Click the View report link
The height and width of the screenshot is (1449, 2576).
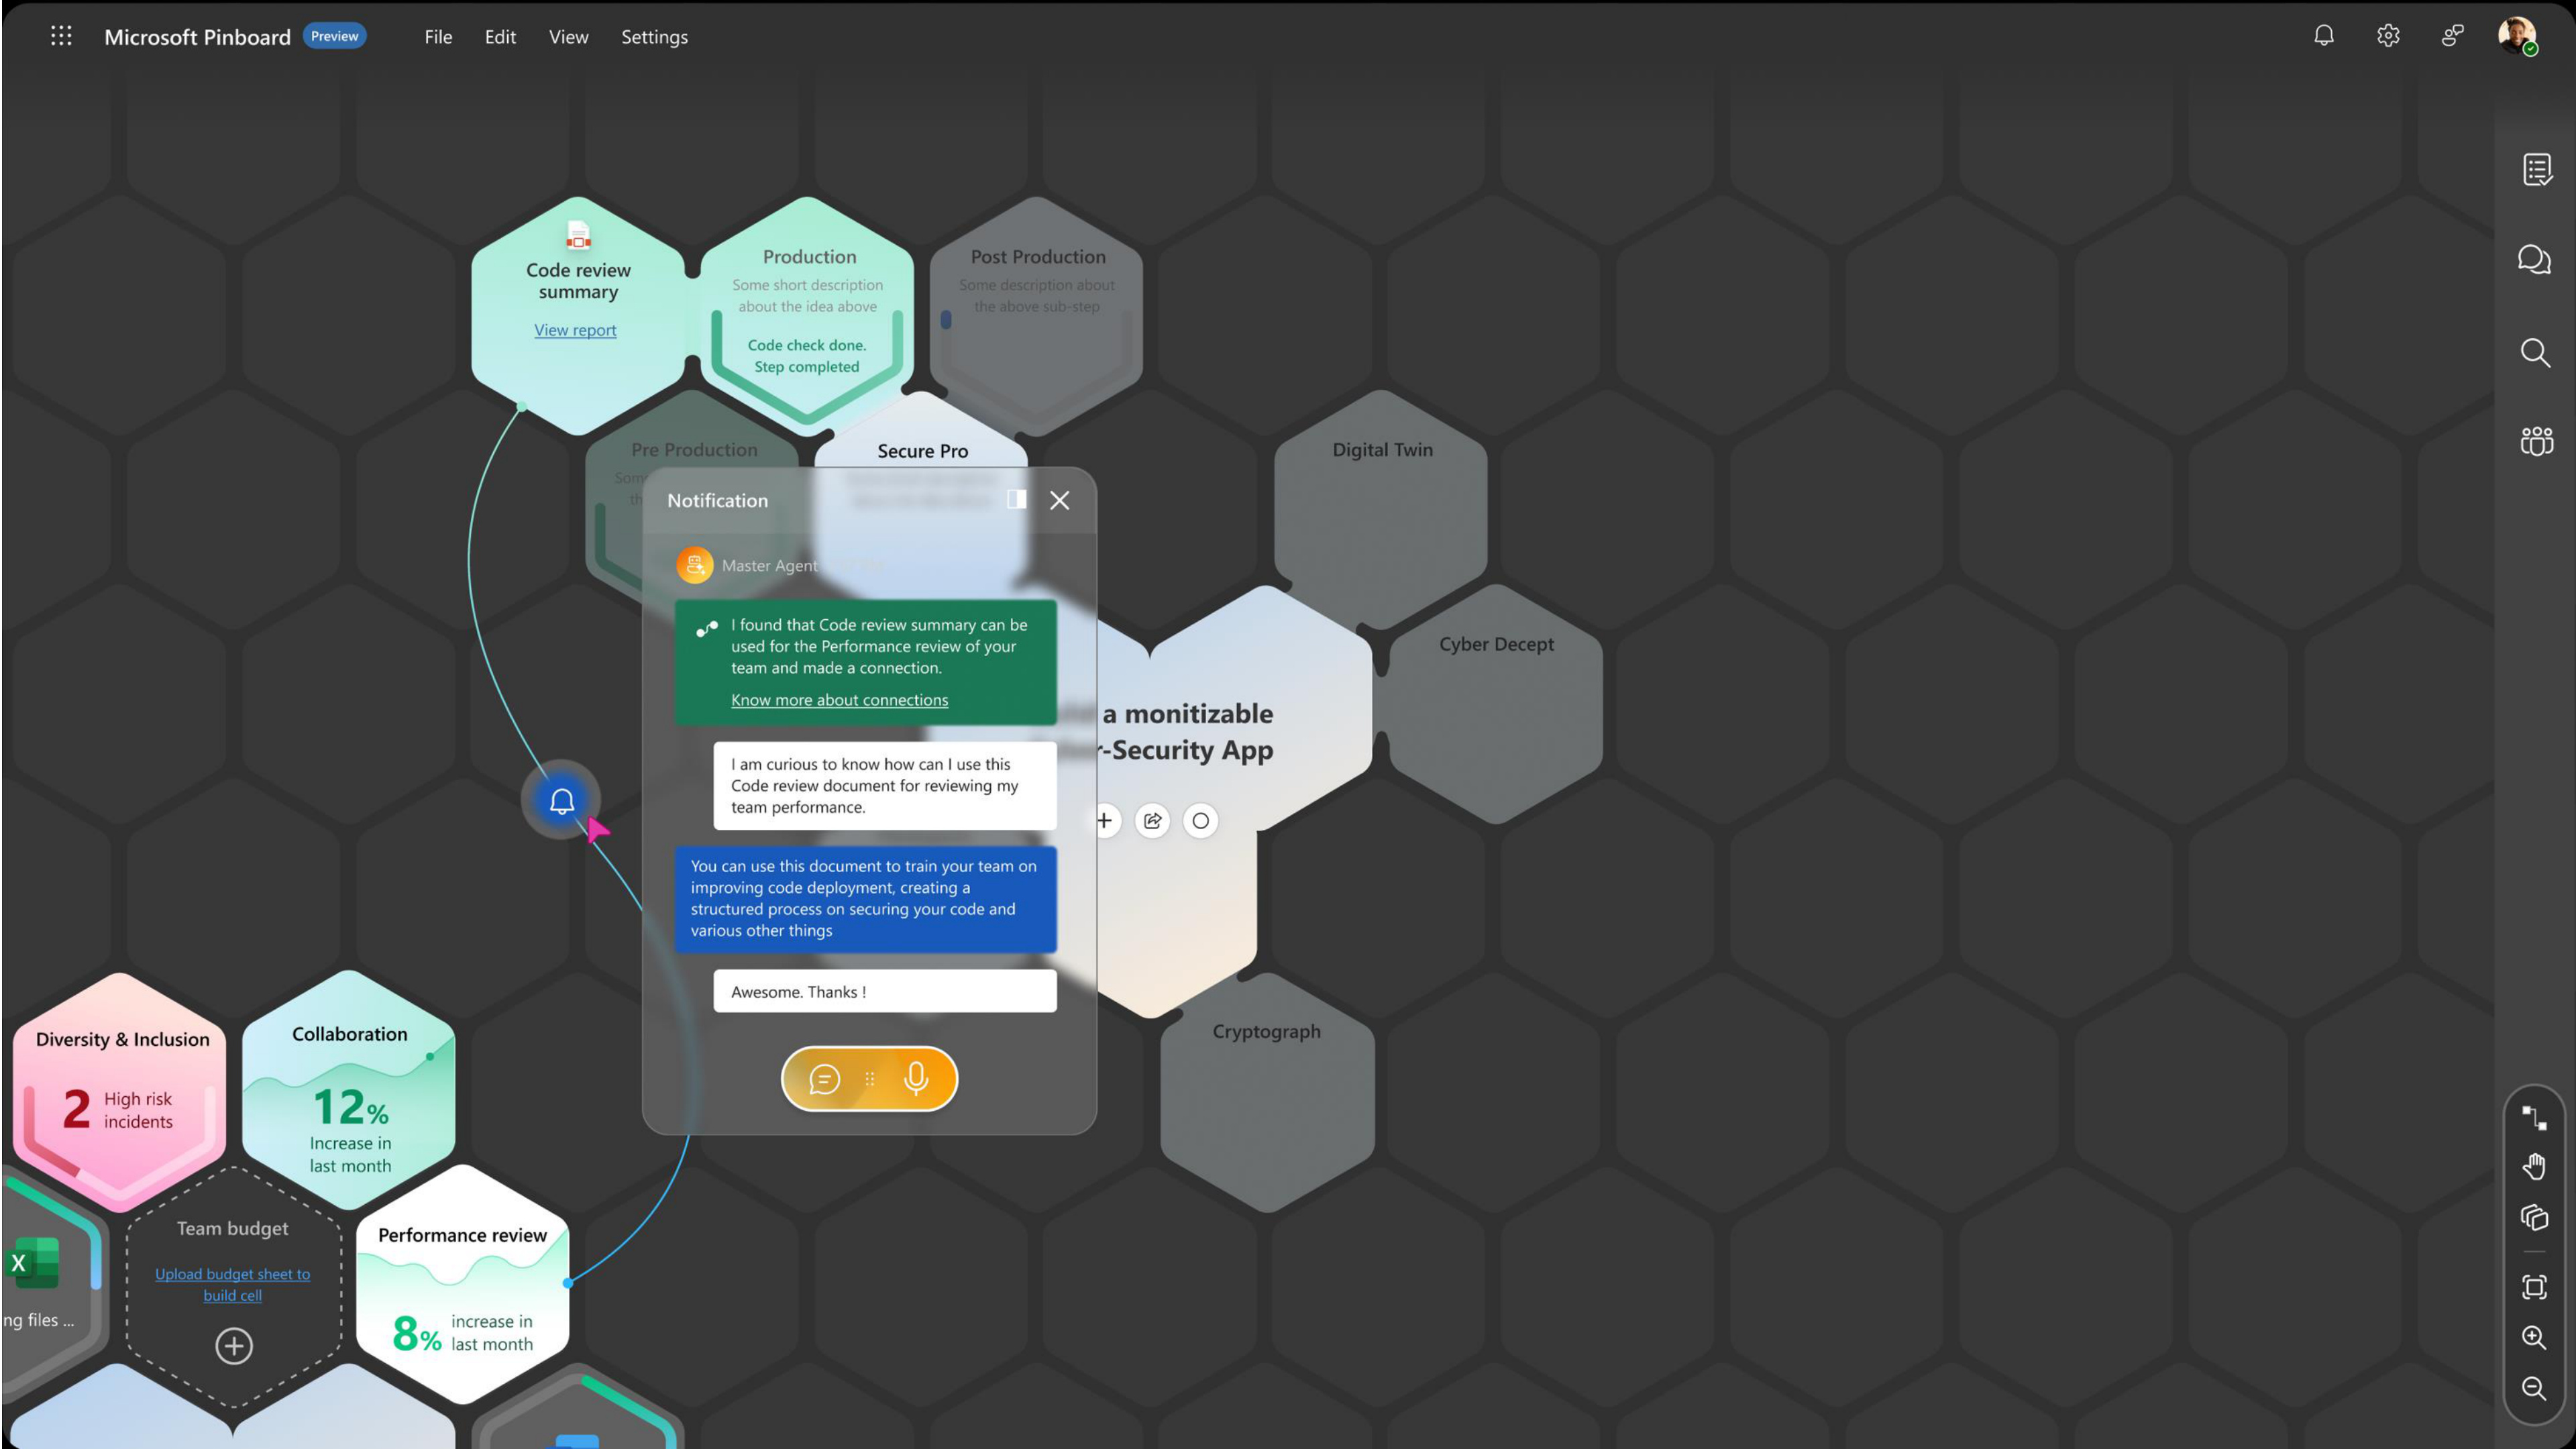575,330
